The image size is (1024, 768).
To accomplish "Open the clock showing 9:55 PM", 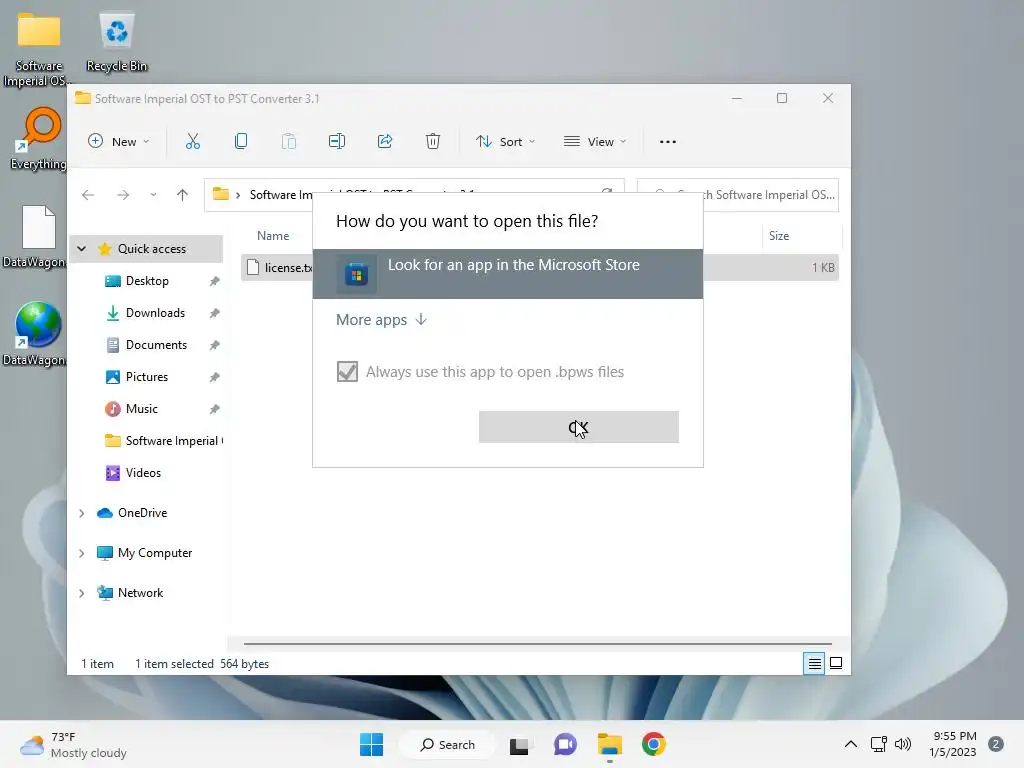I will [953, 744].
